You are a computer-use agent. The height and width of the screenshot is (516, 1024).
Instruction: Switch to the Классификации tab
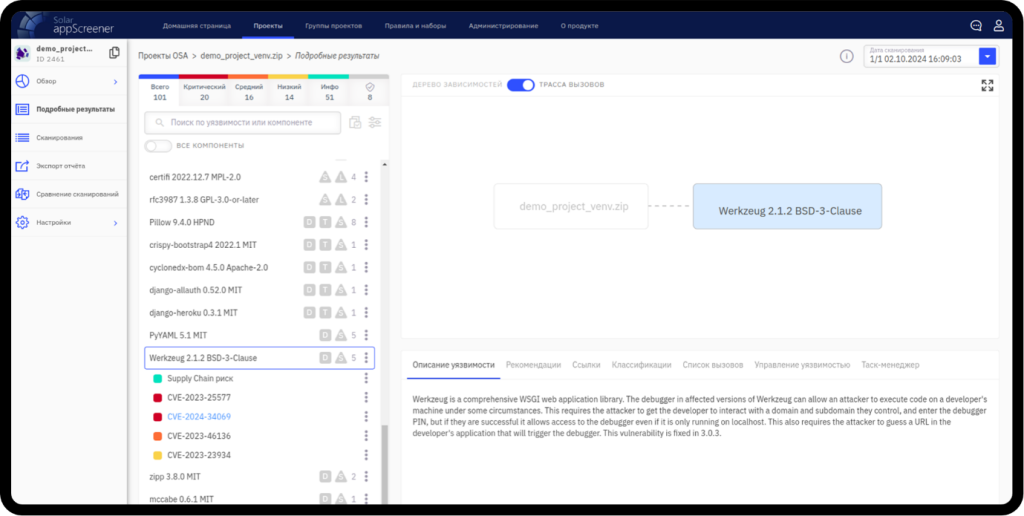pyautogui.click(x=641, y=365)
